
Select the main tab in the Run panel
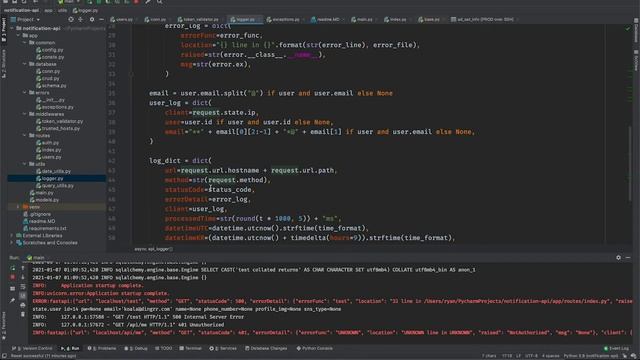click(x=36, y=258)
